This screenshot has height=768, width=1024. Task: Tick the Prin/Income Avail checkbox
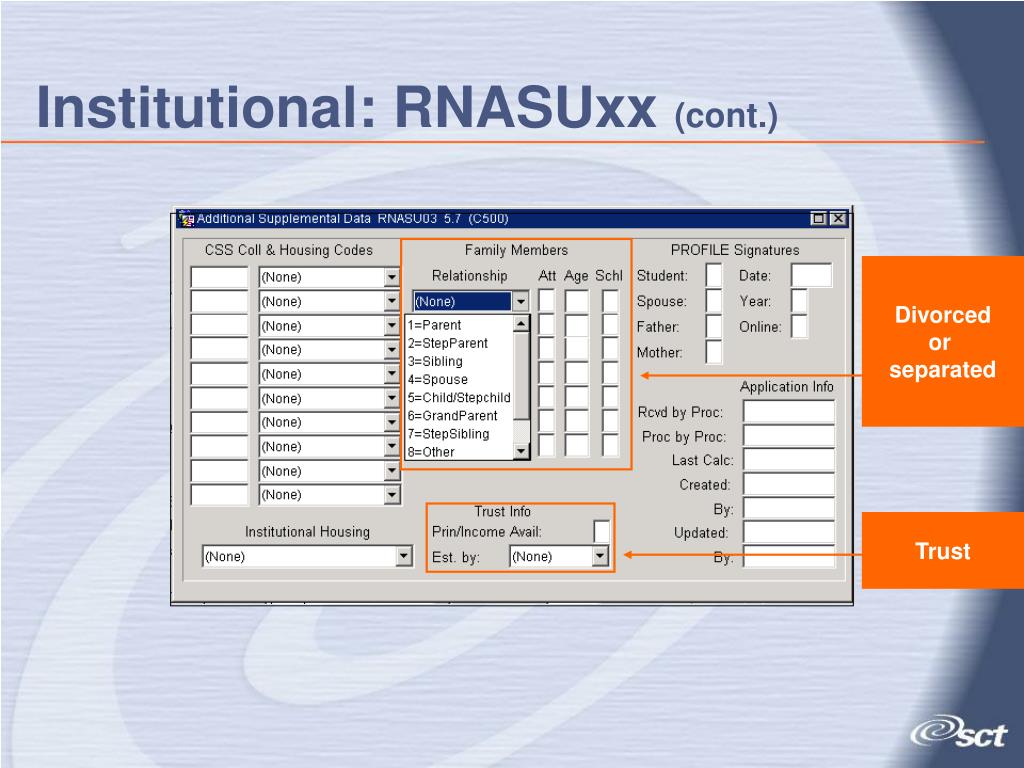pos(601,532)
